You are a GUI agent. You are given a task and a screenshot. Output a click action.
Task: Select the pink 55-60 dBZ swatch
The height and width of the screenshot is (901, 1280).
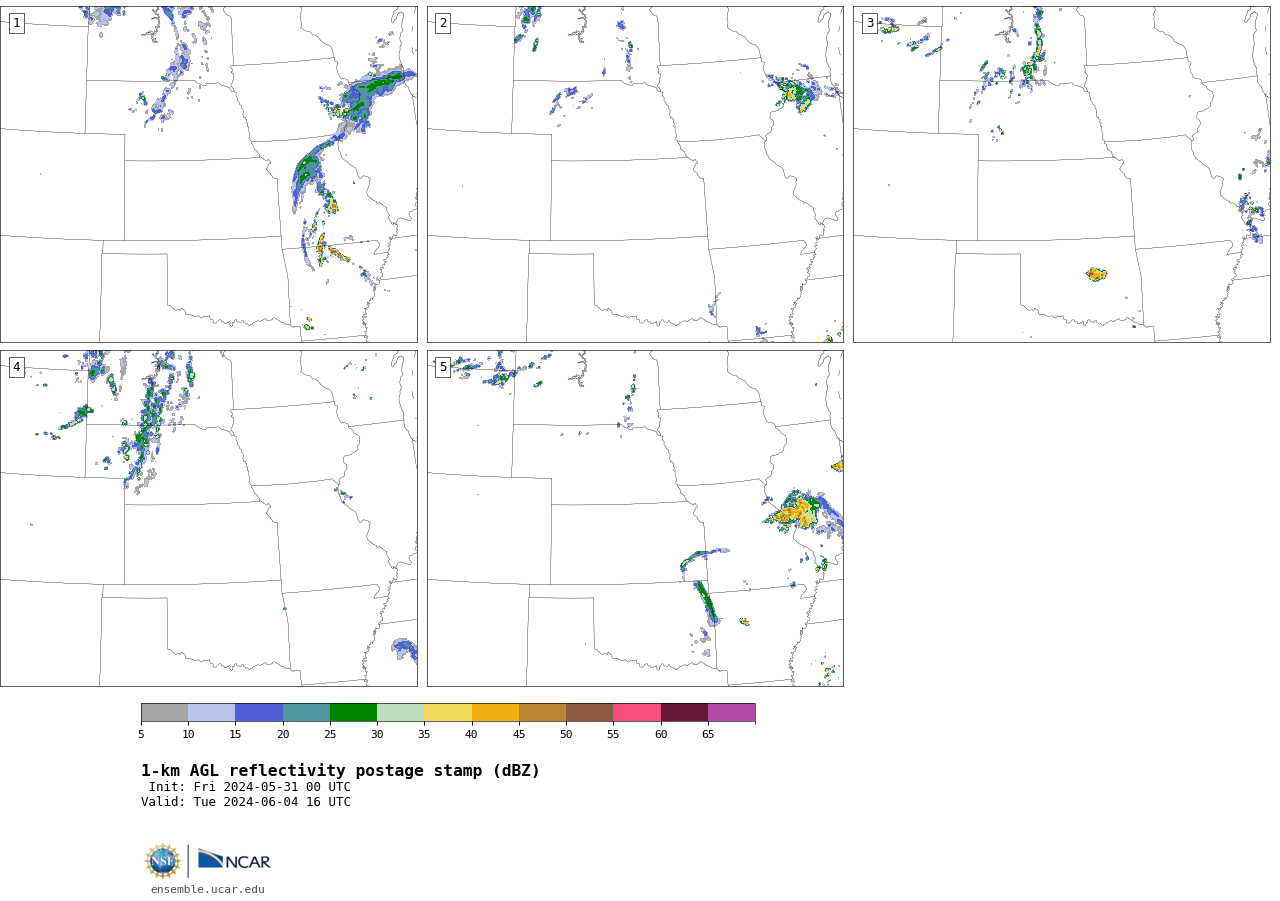click(637, 712)
